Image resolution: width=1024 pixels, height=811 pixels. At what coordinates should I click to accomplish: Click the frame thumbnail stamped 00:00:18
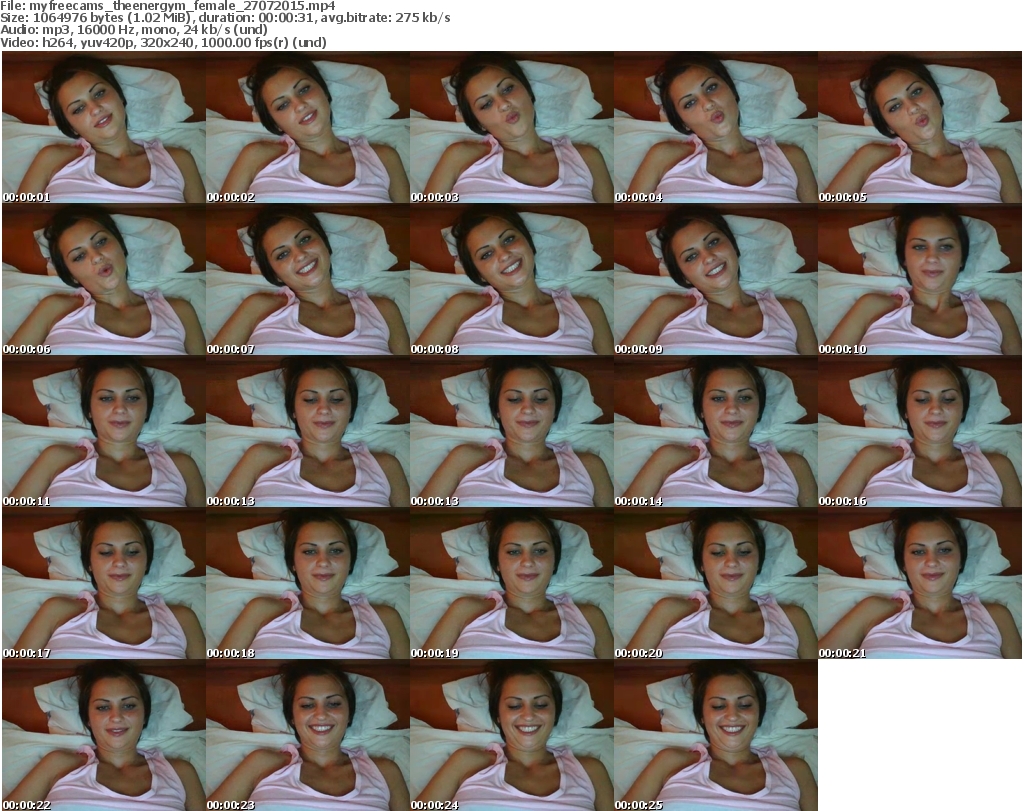[308, 583]
